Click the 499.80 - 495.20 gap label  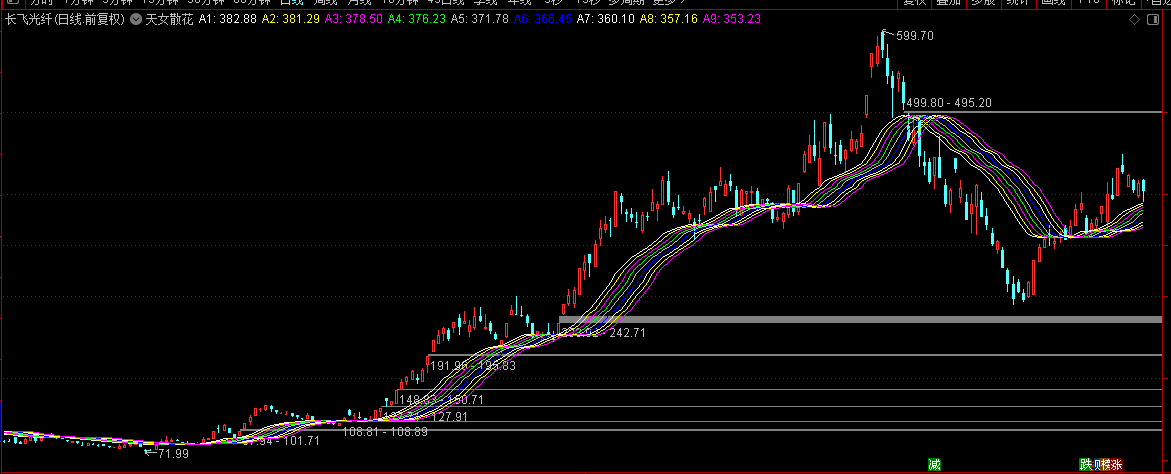(x=949, y=103)
